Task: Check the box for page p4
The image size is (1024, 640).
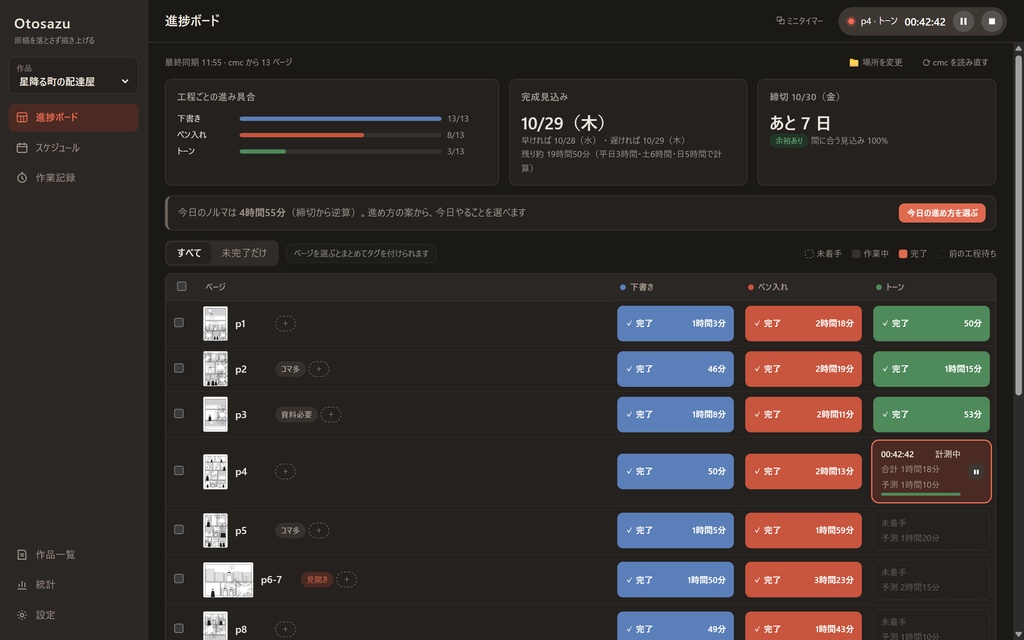Action: [x=179, y=471]
